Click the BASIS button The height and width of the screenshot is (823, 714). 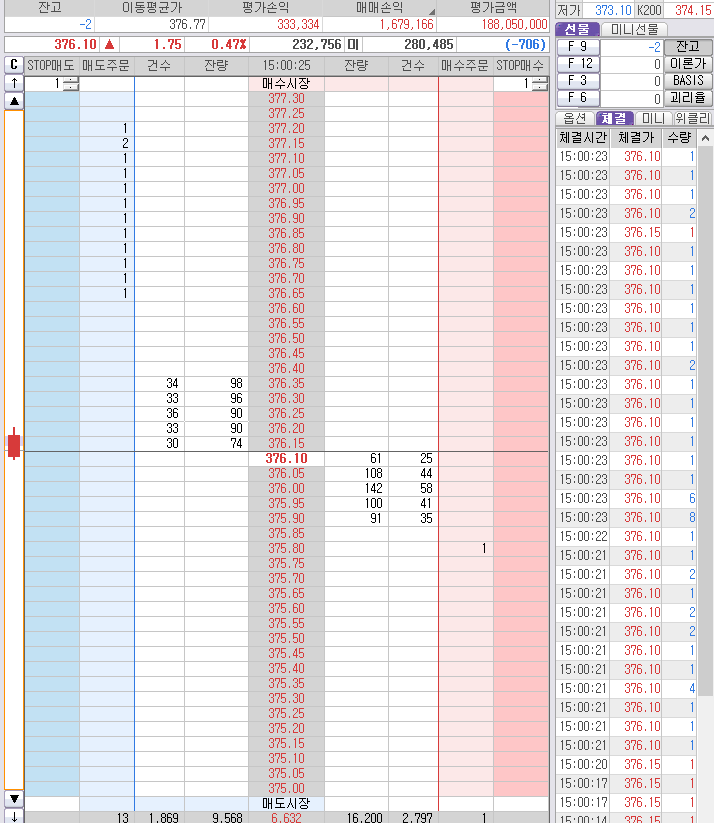688,81
